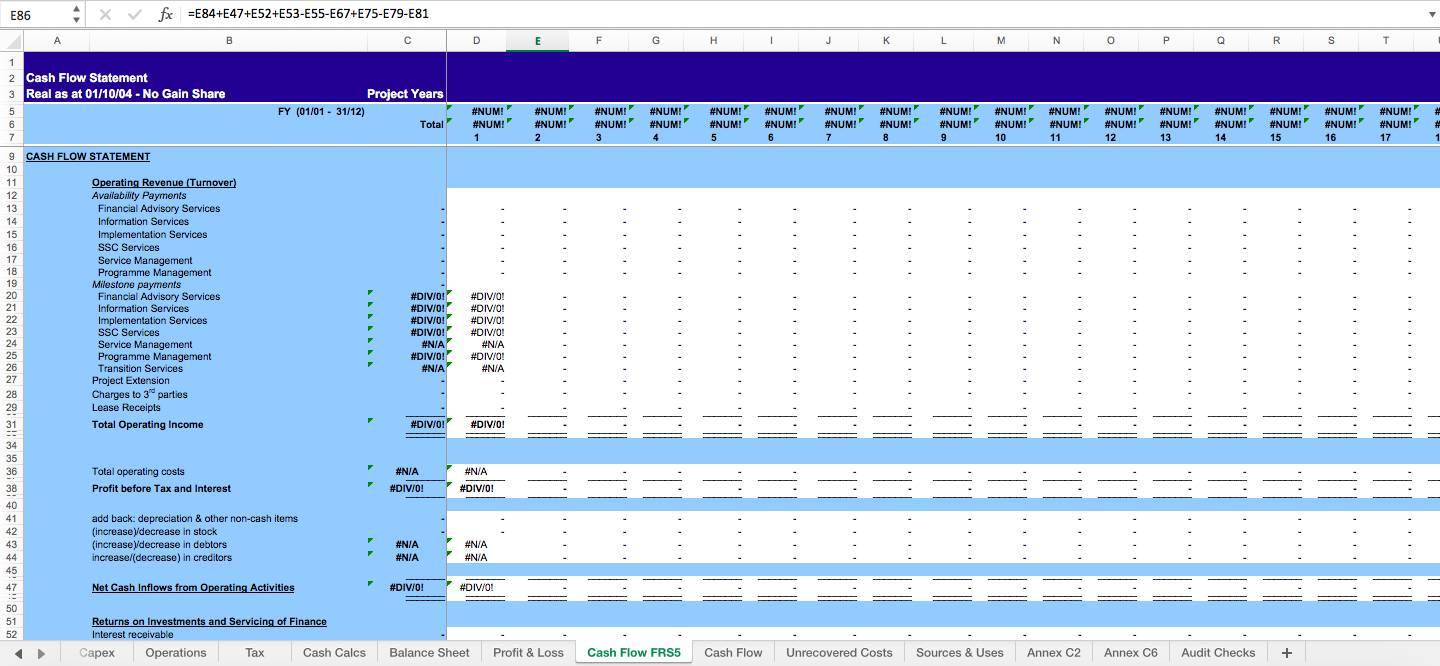Click the 'Lease Receipts' row label
The image size is (1440, 666).
(x=126, y=408)
